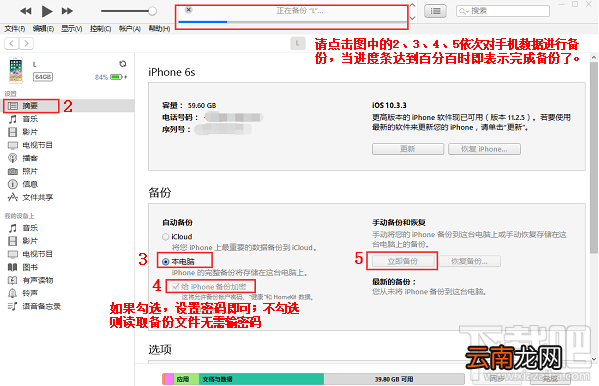This screenshot has height=386, width=599.
Task: Click the battery level icon
Action: point(116,77)
